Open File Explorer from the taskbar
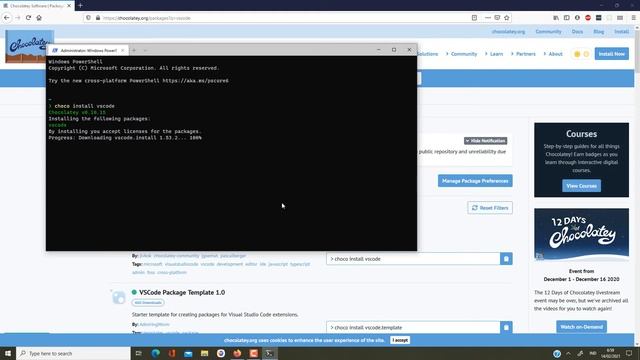 click(x=204, y=353)
